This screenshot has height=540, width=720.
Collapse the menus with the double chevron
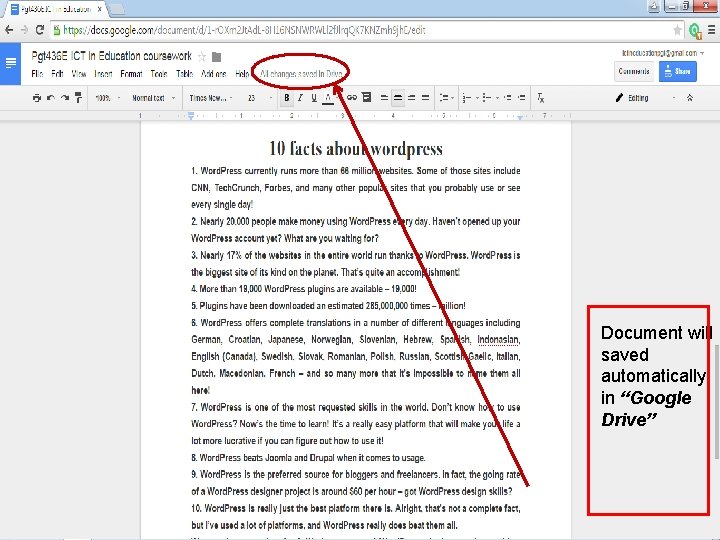point(690,98)
